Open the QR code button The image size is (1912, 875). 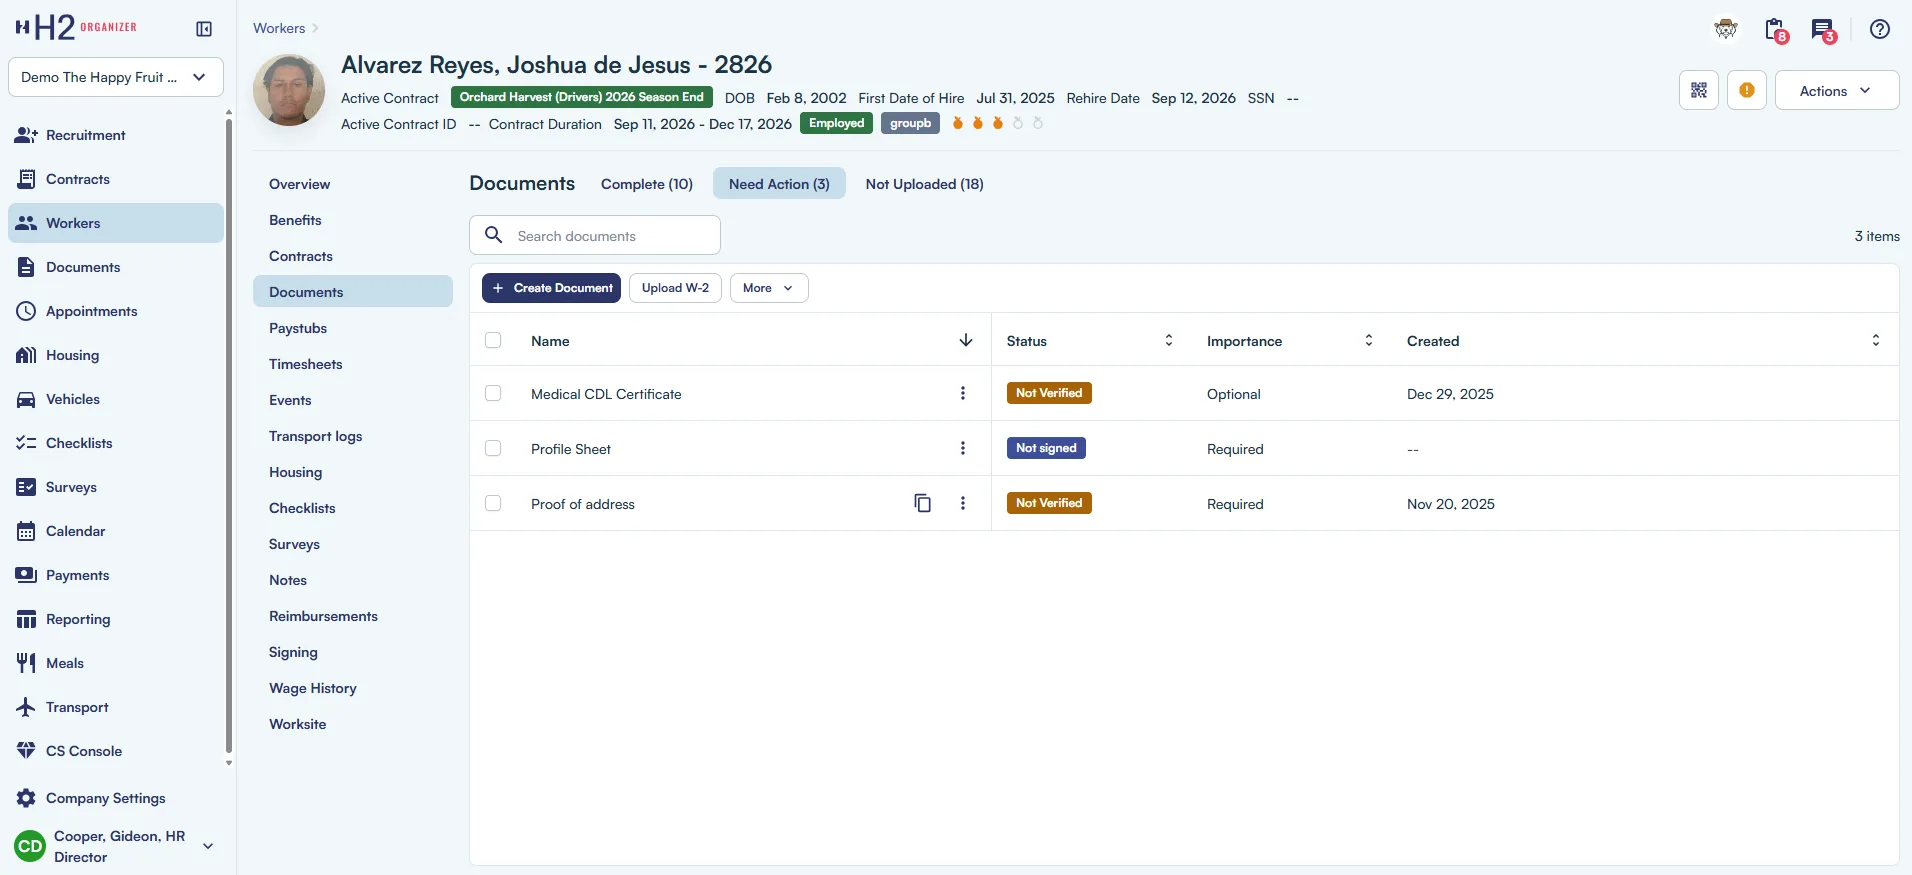click(x=1699, y=90)
